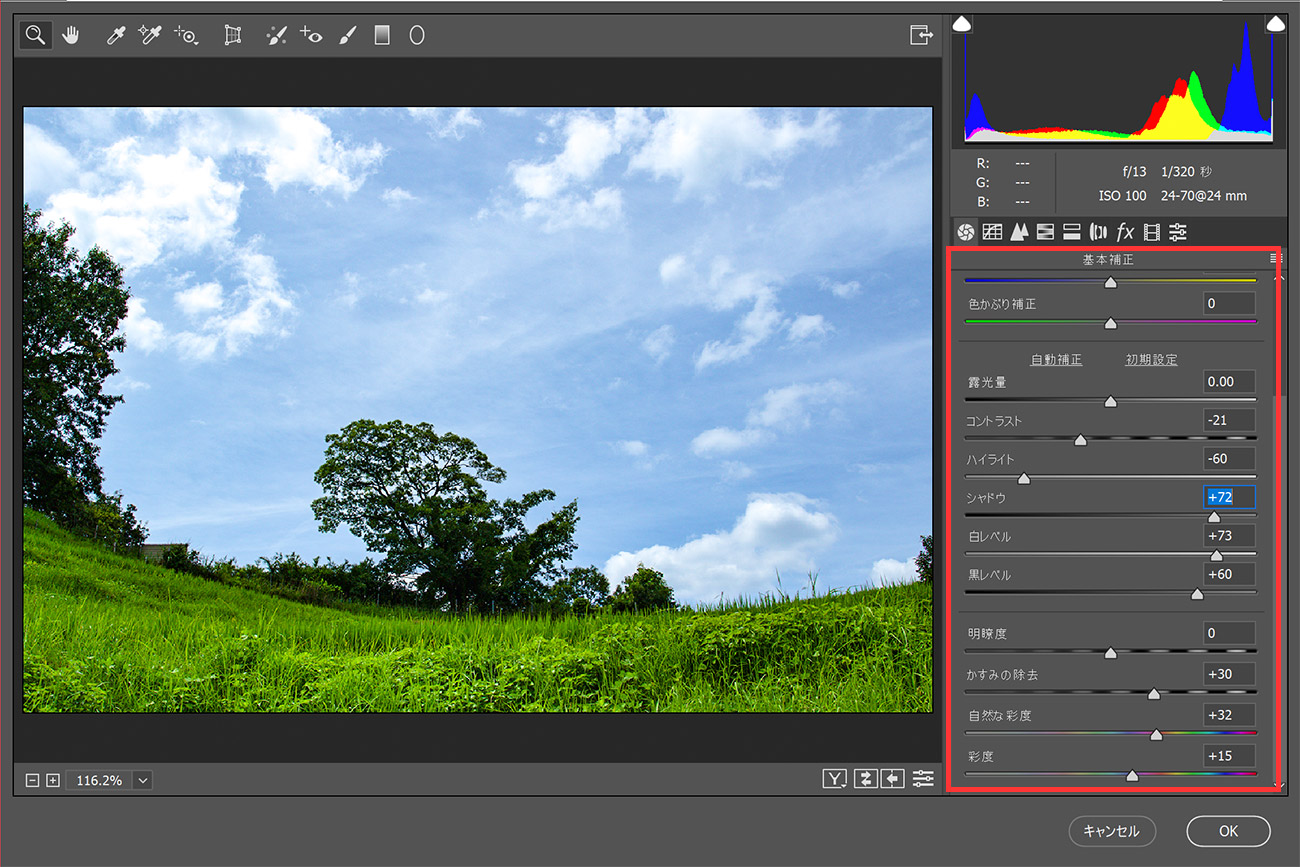Click the シャドウ value field showing +72
This screenshot has width=1300, height=867.
[x=1229, y=497]
